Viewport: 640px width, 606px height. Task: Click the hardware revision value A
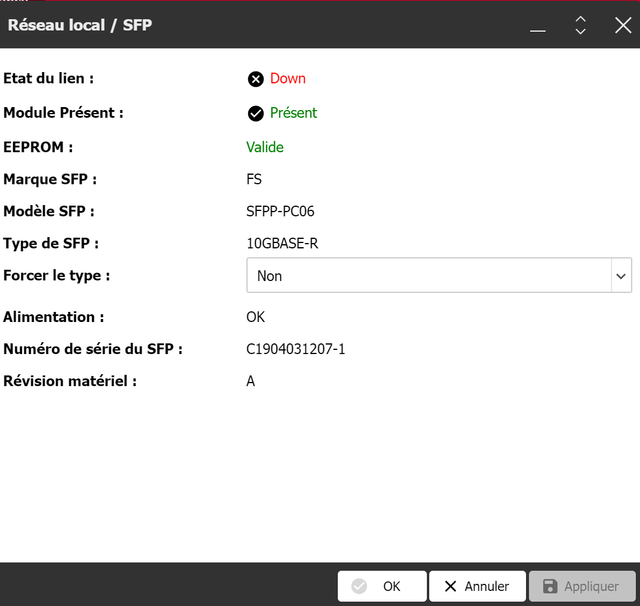[x=251, y=381]
